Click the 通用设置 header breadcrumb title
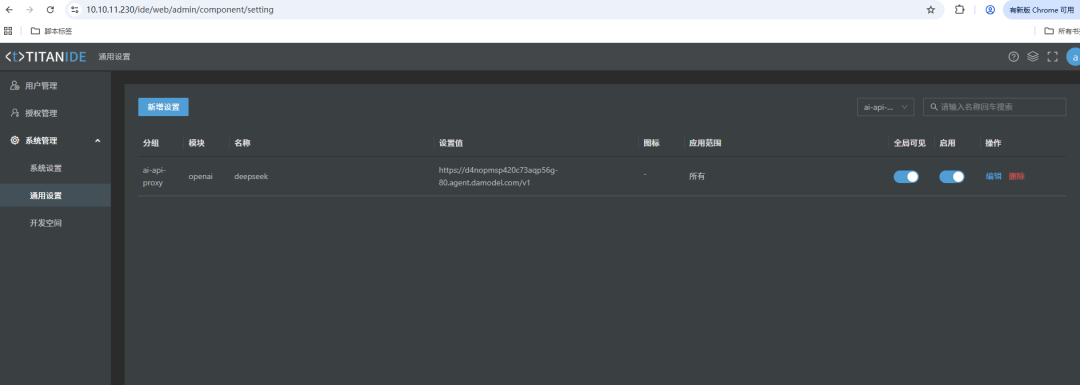Screen dimensions: 1080x385 [x=114, y=57]
